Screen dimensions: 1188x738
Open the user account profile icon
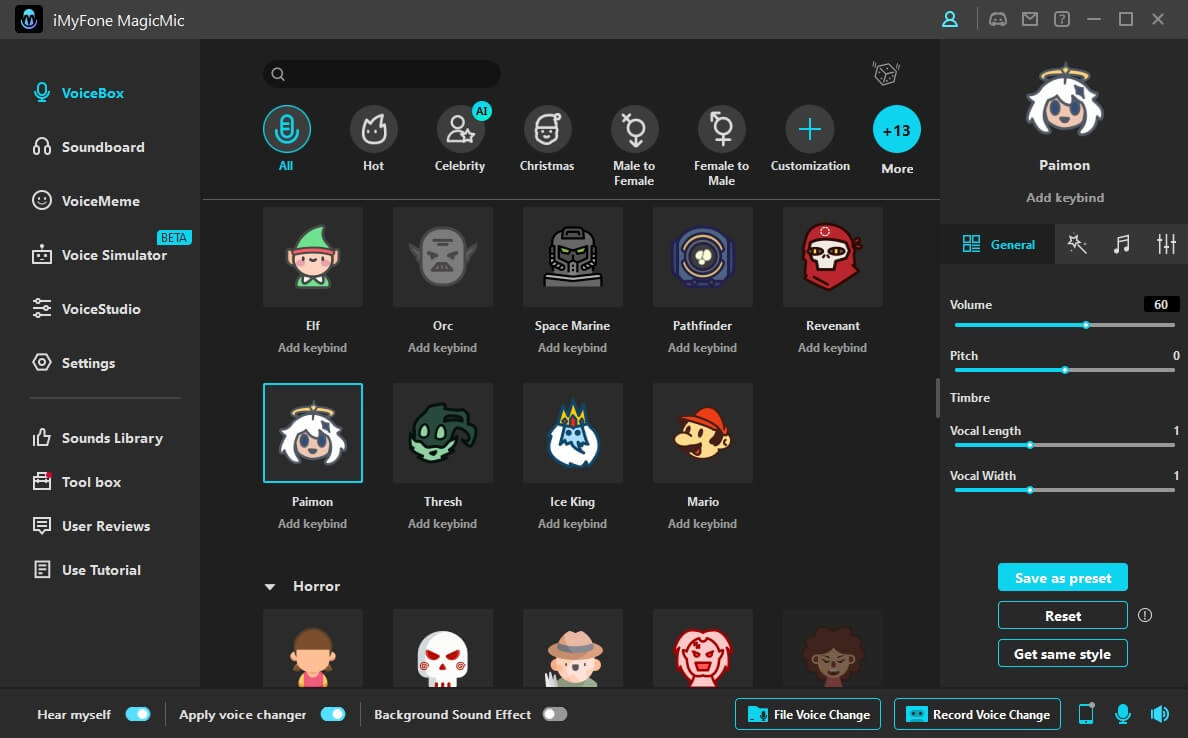point(949,20)
